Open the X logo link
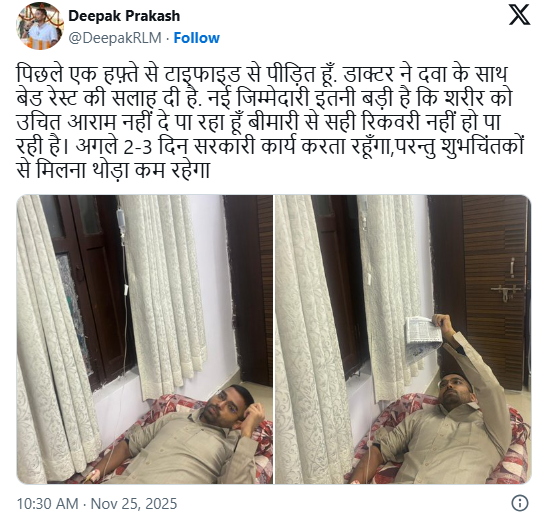 tap(519, 15)
